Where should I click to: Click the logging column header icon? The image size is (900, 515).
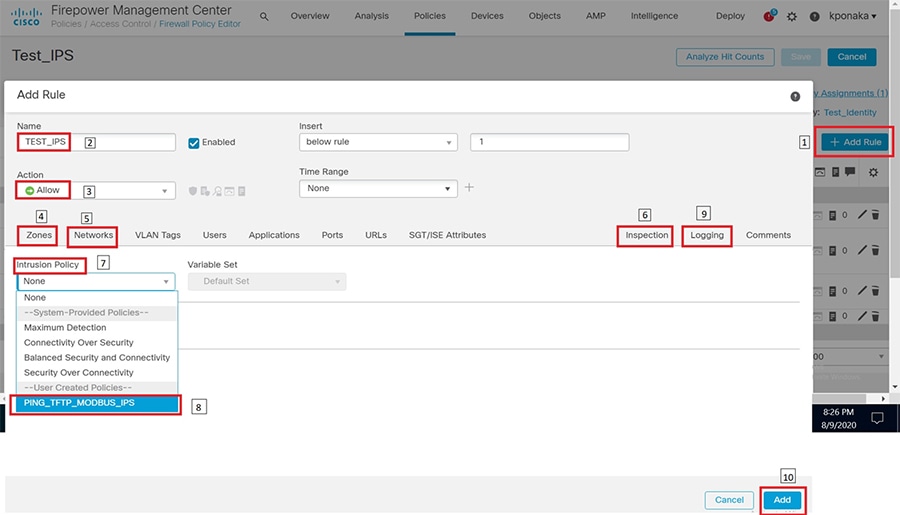tap(836, 172)
